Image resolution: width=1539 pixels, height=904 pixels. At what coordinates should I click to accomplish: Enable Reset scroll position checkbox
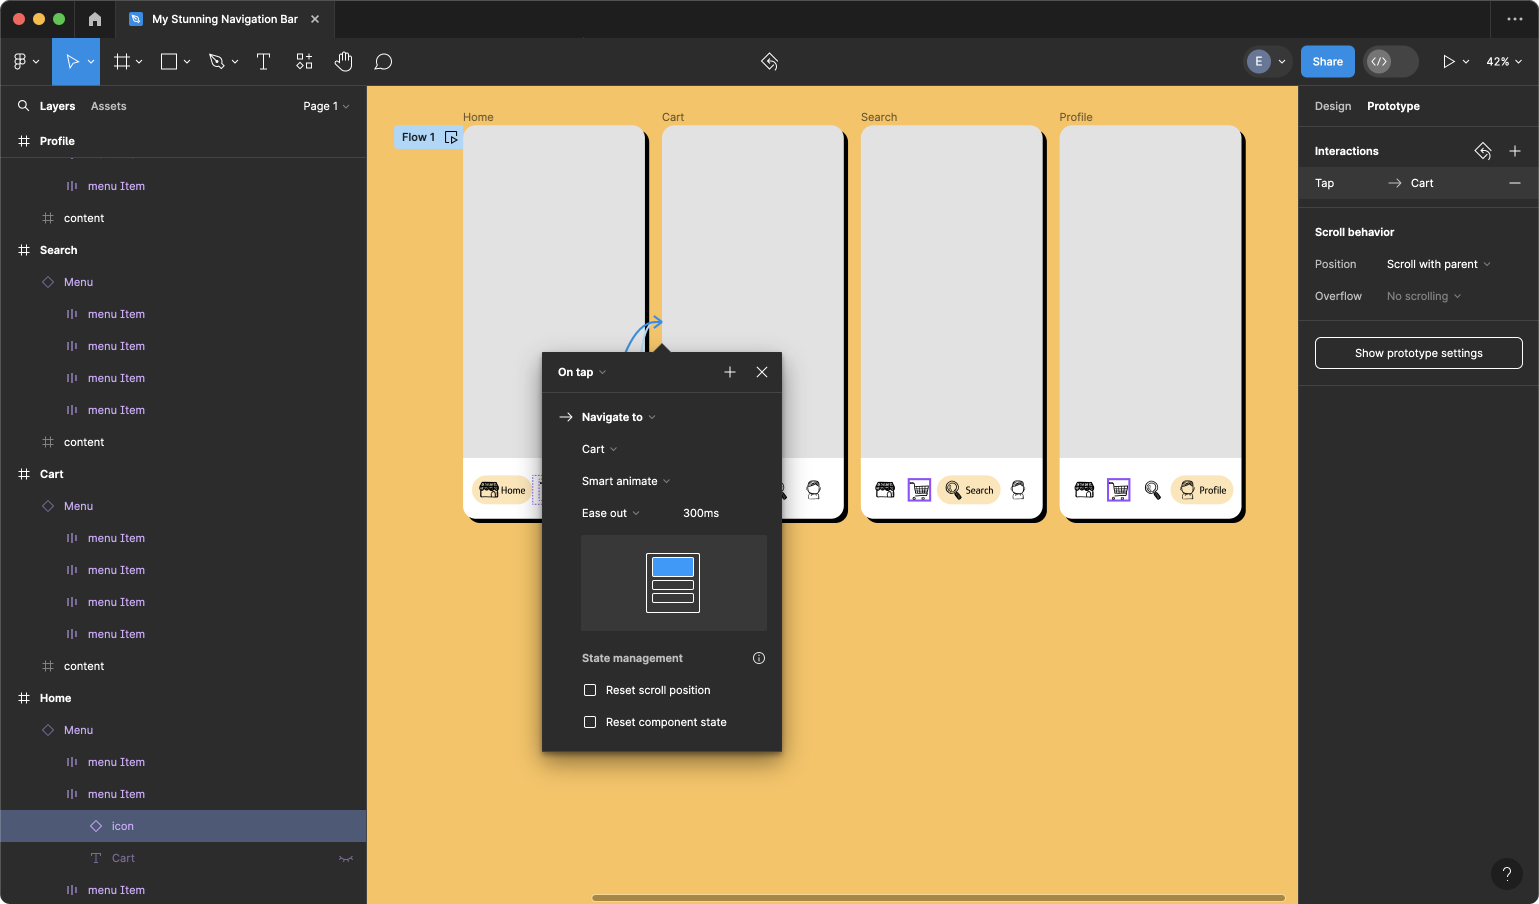(x=590, y=690)
